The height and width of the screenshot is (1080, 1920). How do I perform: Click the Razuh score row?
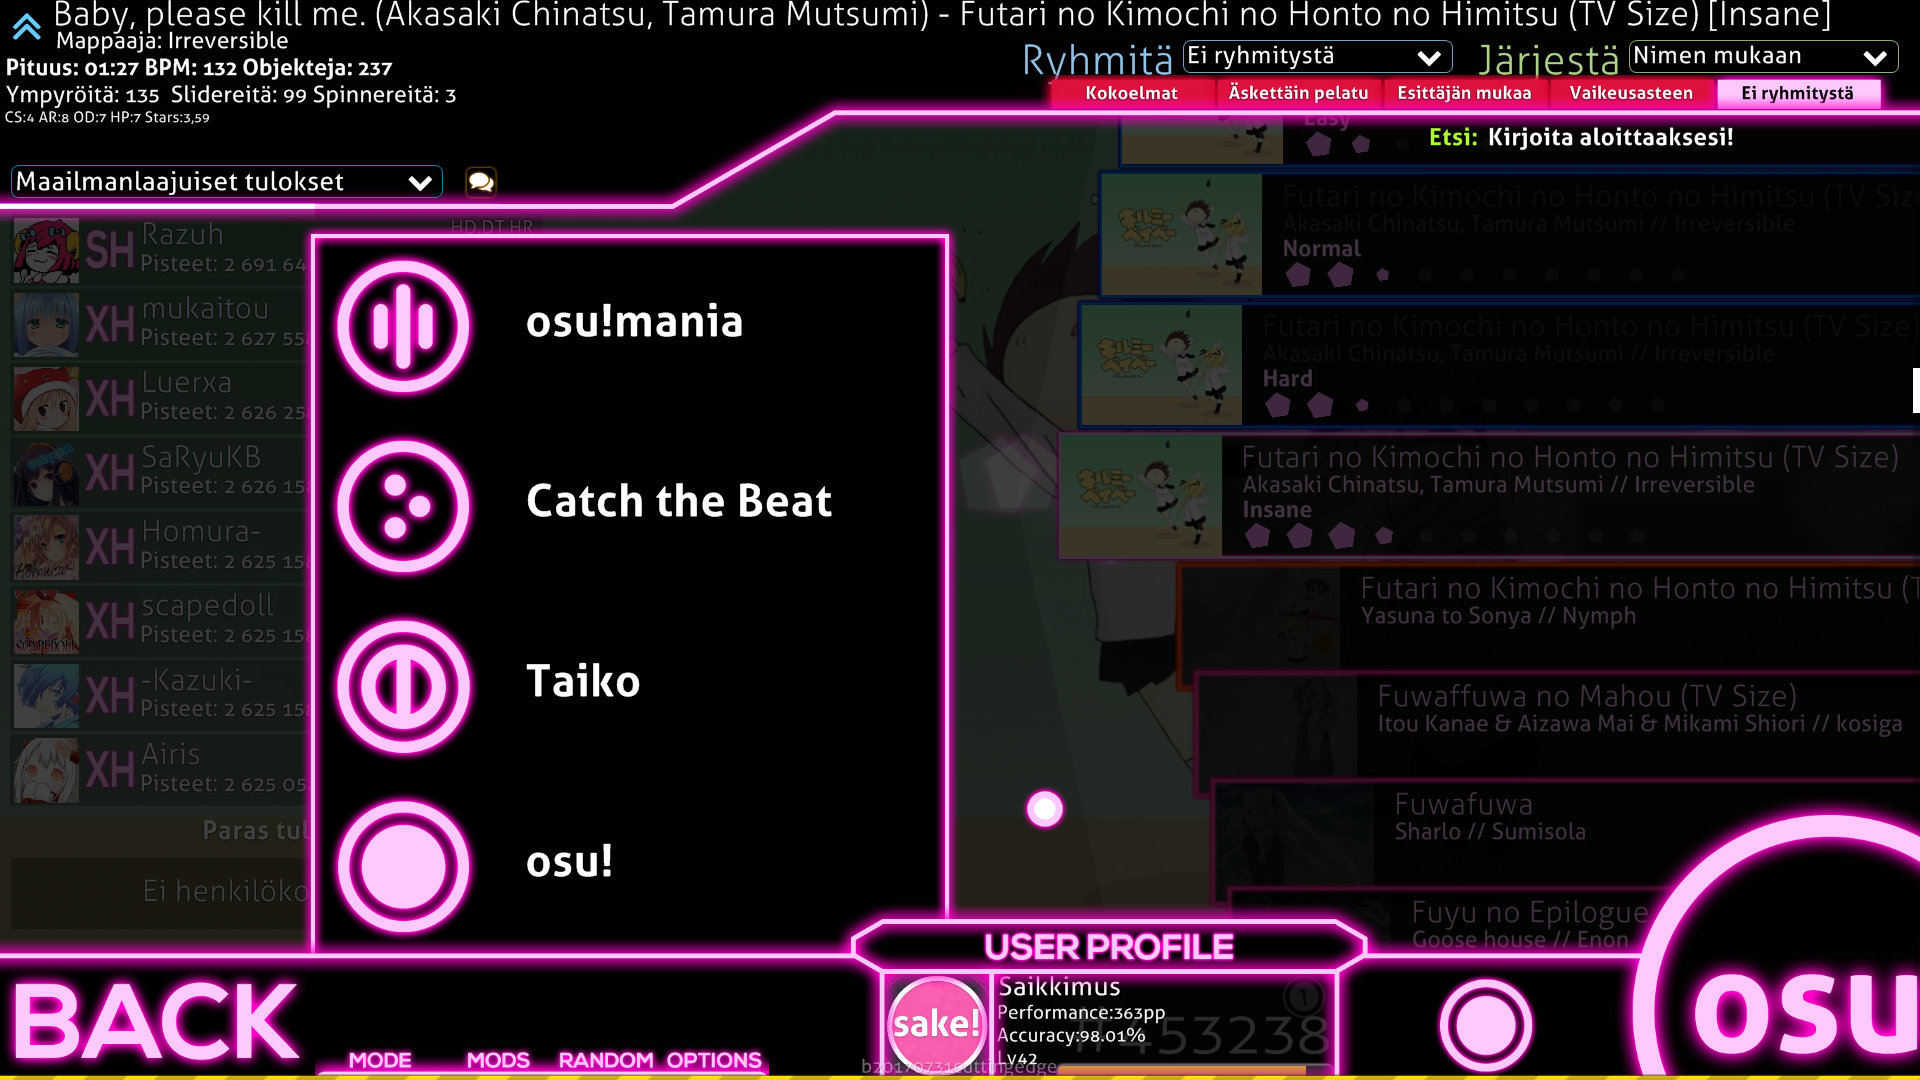click(160, 250)
